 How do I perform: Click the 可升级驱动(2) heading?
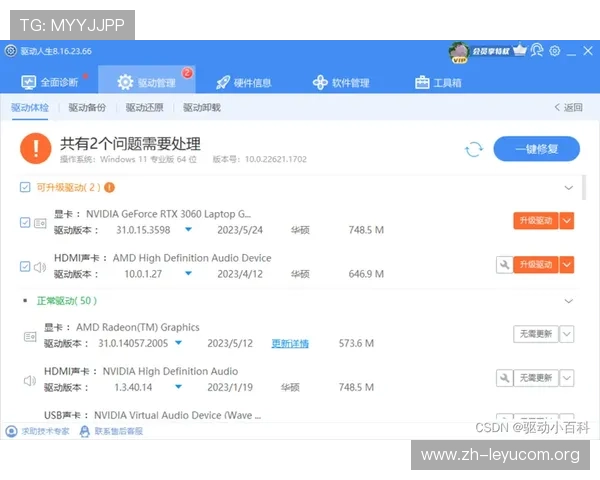tap(68, 188)
